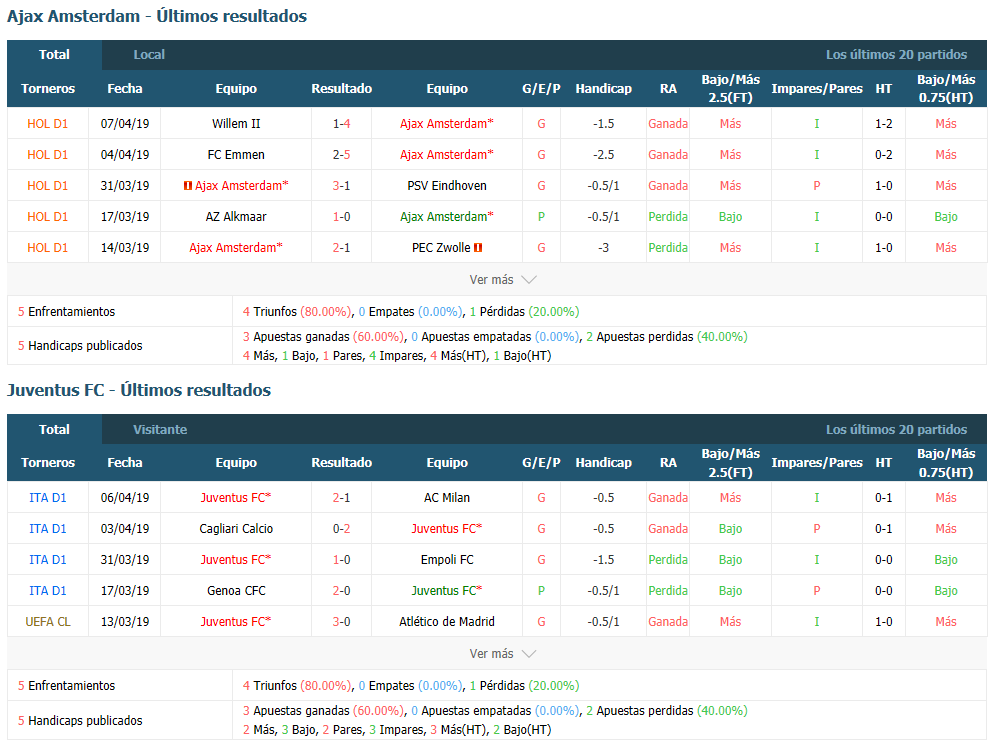Screen dimensions: 993x747
Task: Click HOL D1 in the Willem II row
Action: click(47, 123)
